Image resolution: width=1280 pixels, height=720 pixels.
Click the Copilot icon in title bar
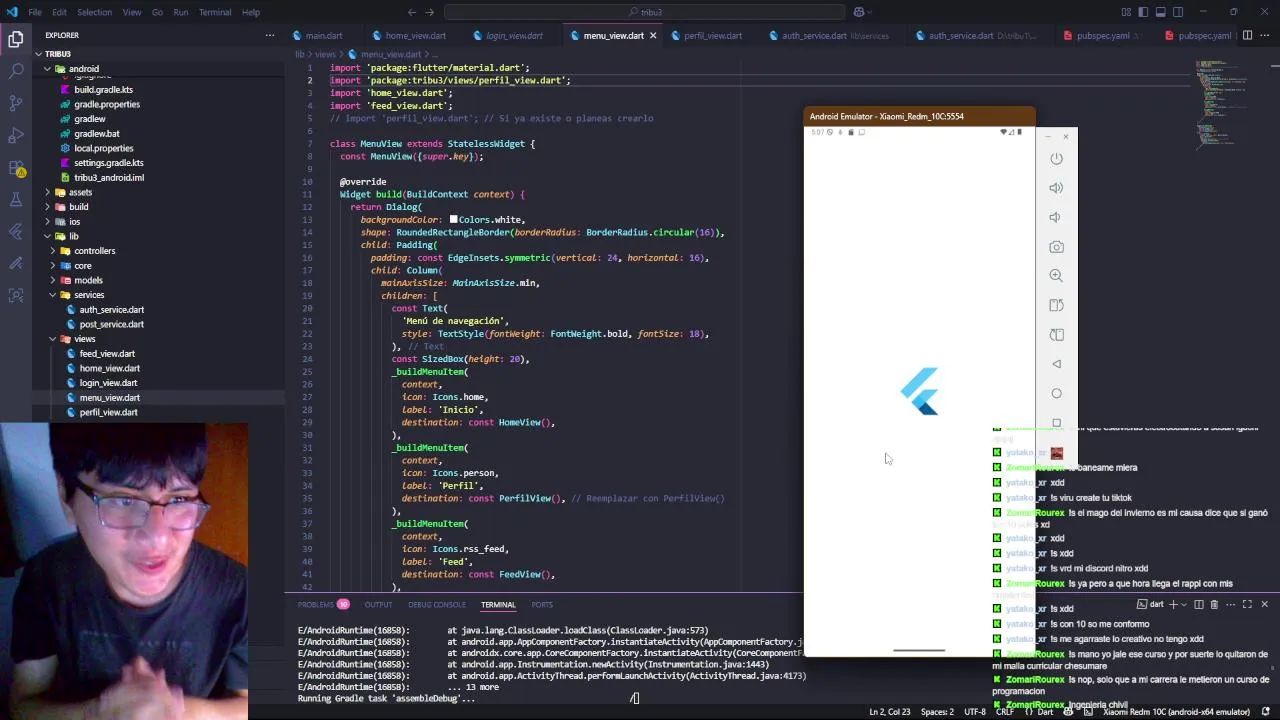pyautogui.click(x=859, y=12)
